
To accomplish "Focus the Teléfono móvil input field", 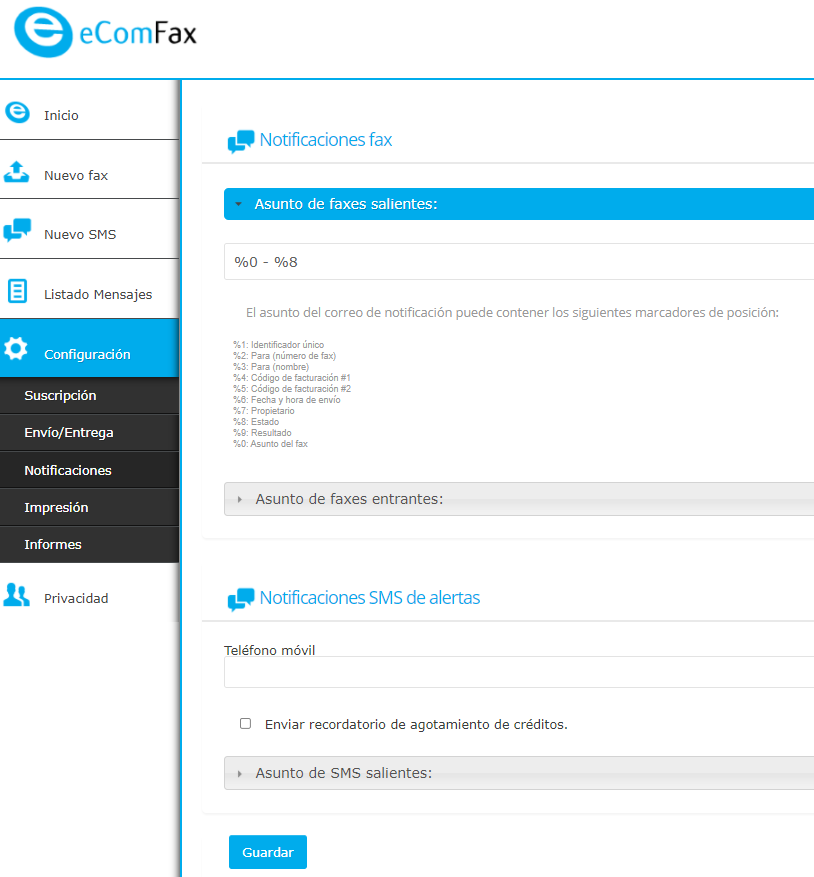I will tap(519, 672).
